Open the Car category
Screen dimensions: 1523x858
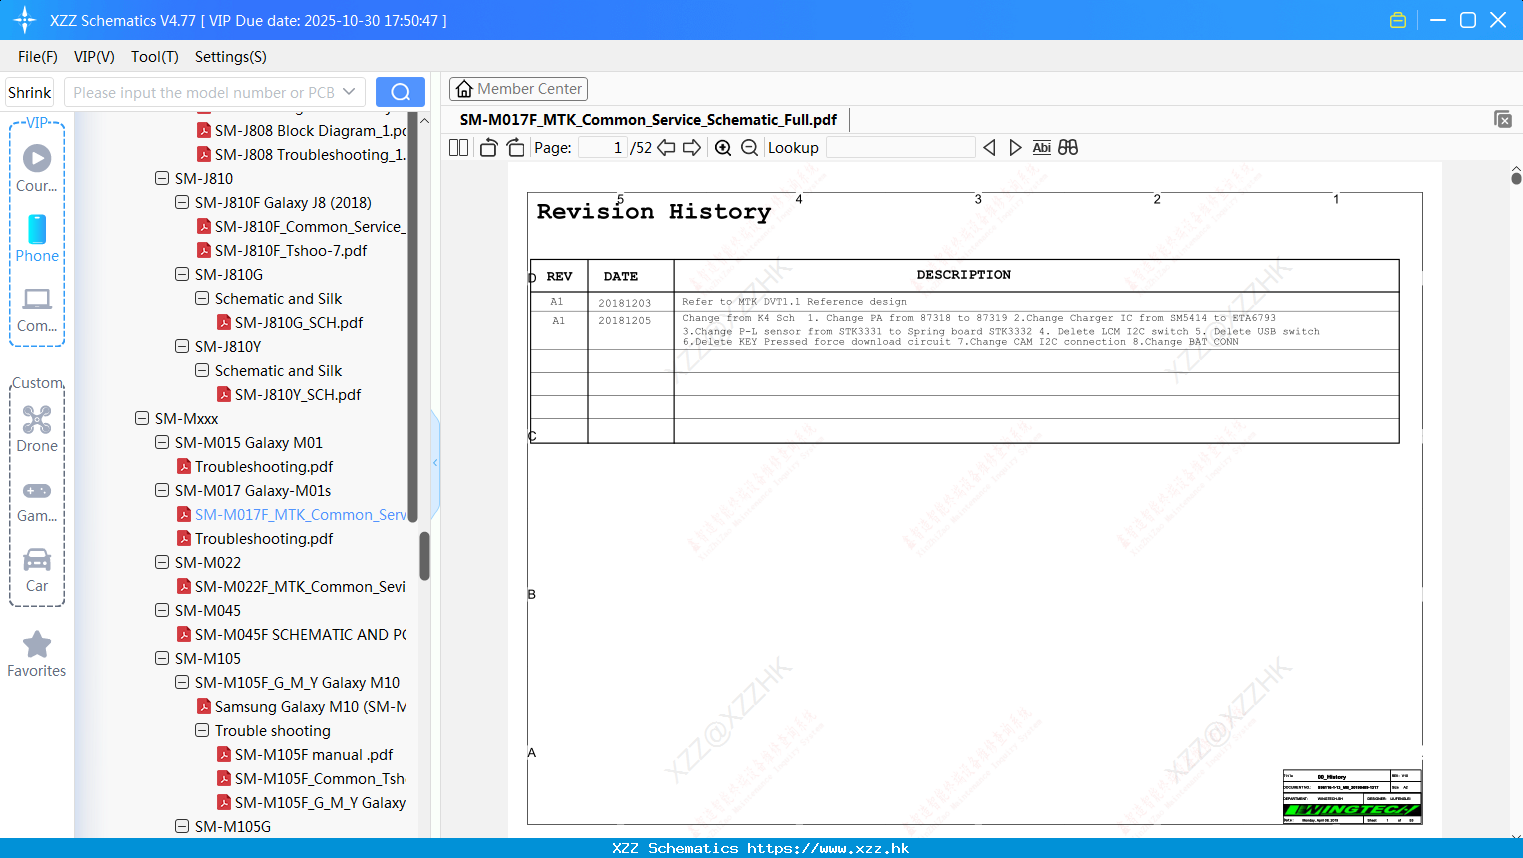(x=37, y=570)
